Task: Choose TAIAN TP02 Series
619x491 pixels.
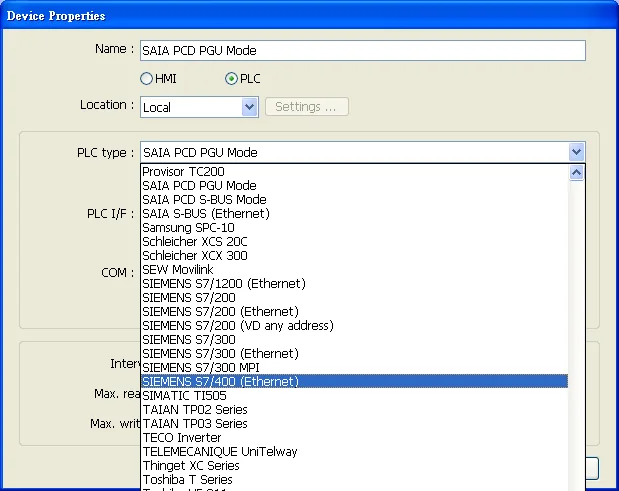Action: tap(355, 410)
